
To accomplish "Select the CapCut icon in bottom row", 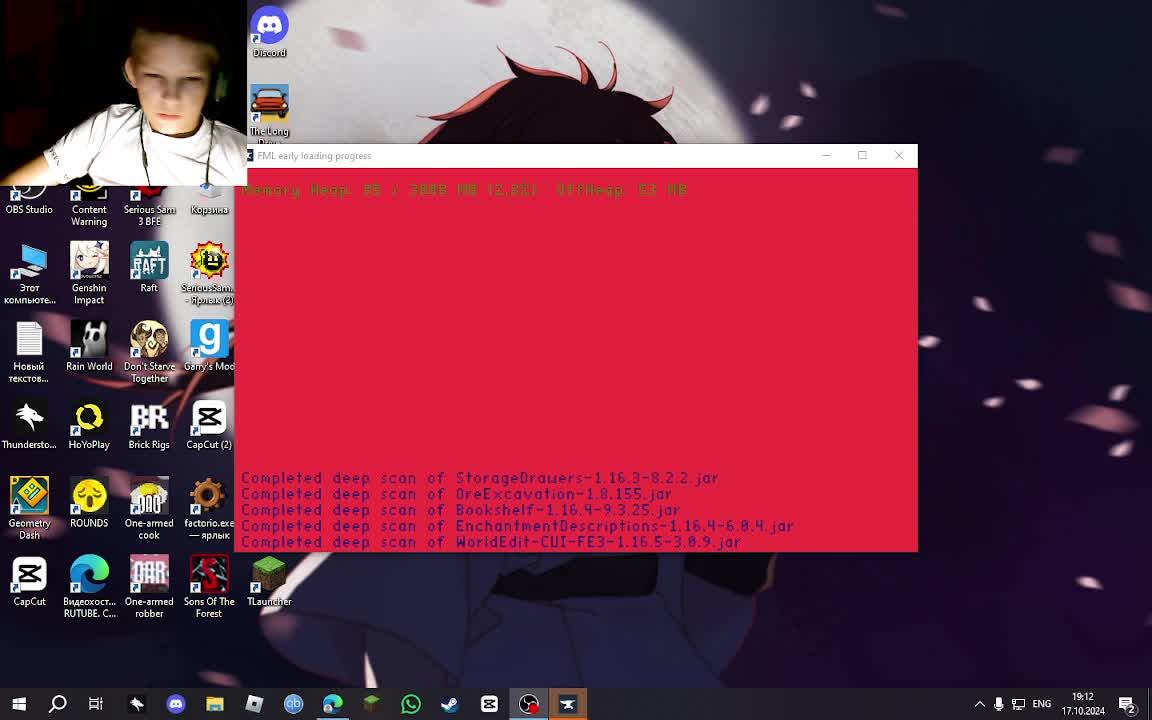I will [x=29, y=580].
